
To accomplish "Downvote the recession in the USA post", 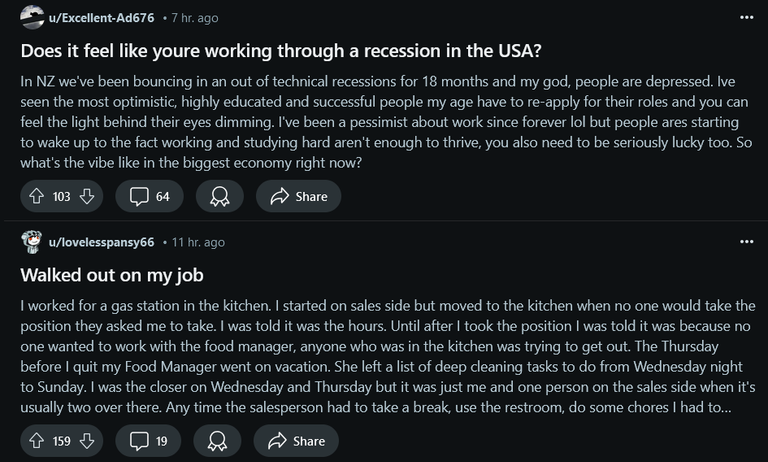I will (x=87, y=196).
